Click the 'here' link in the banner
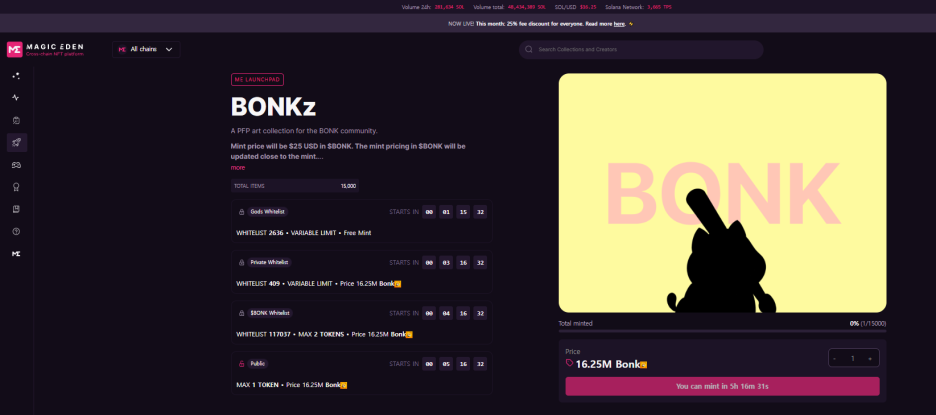This screenshot has width=936, height=415. (619, 24)
